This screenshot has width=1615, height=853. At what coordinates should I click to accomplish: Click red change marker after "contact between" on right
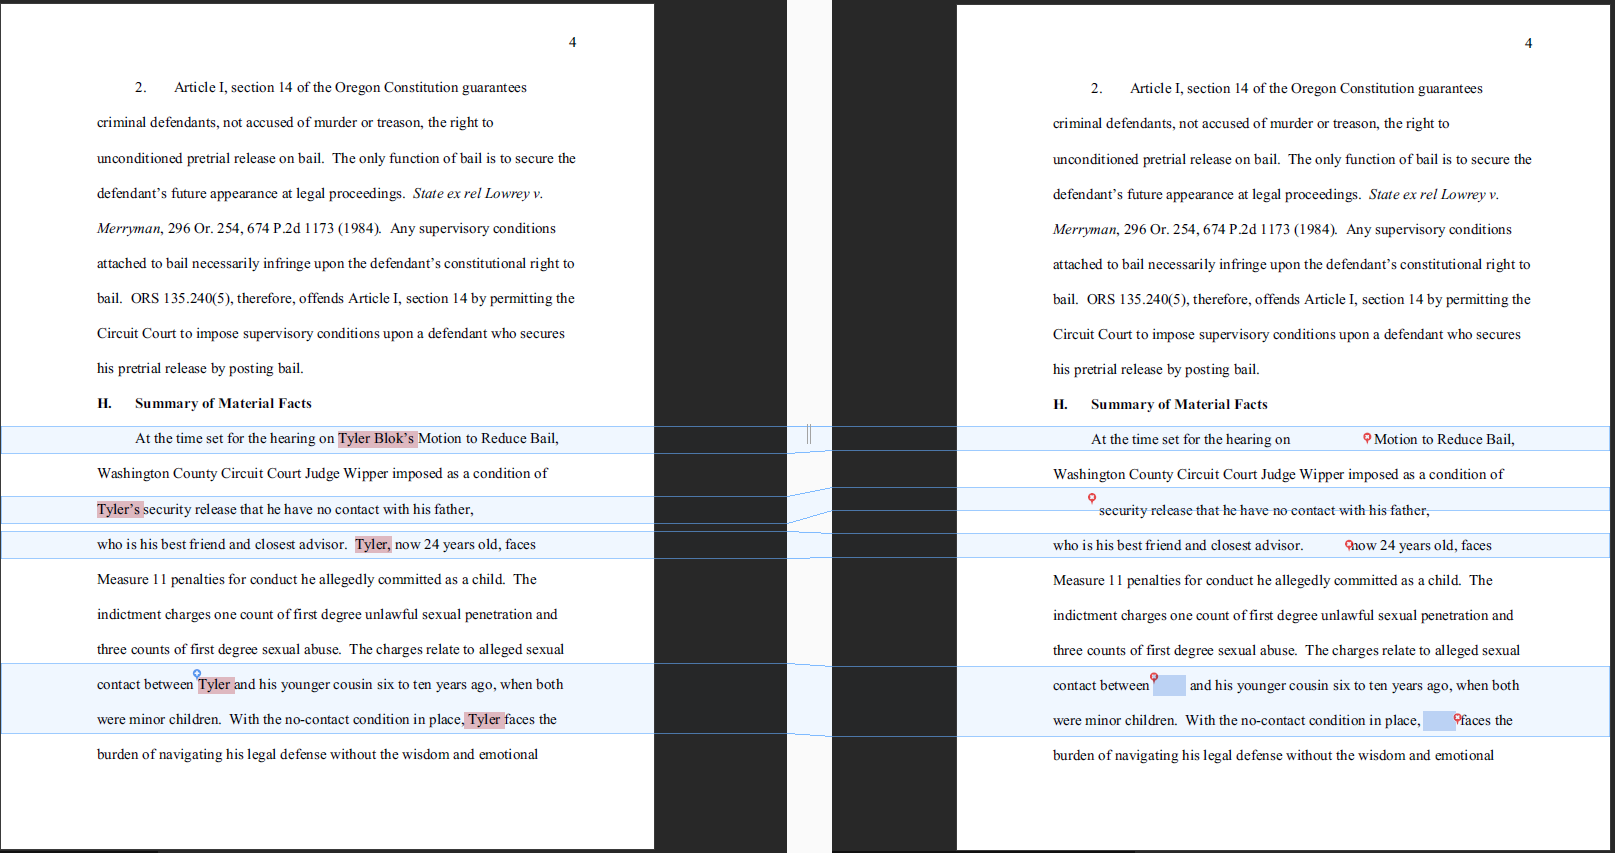1154,678
